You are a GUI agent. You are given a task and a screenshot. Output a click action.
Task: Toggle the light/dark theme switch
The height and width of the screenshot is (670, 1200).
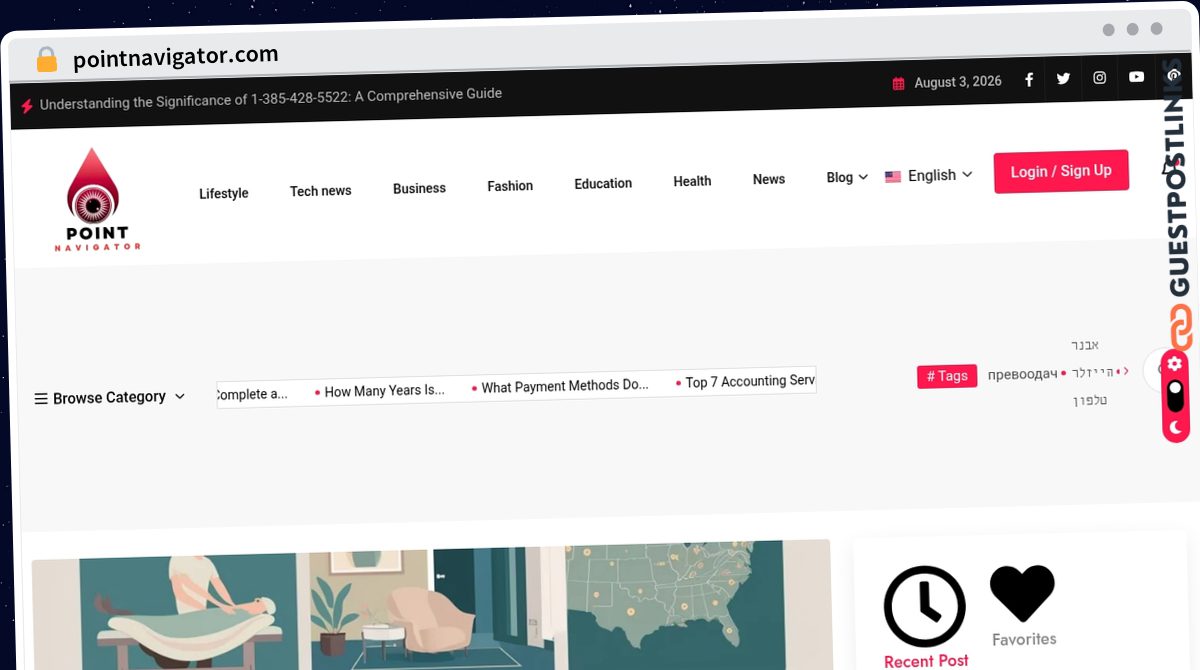point(1175,395)
